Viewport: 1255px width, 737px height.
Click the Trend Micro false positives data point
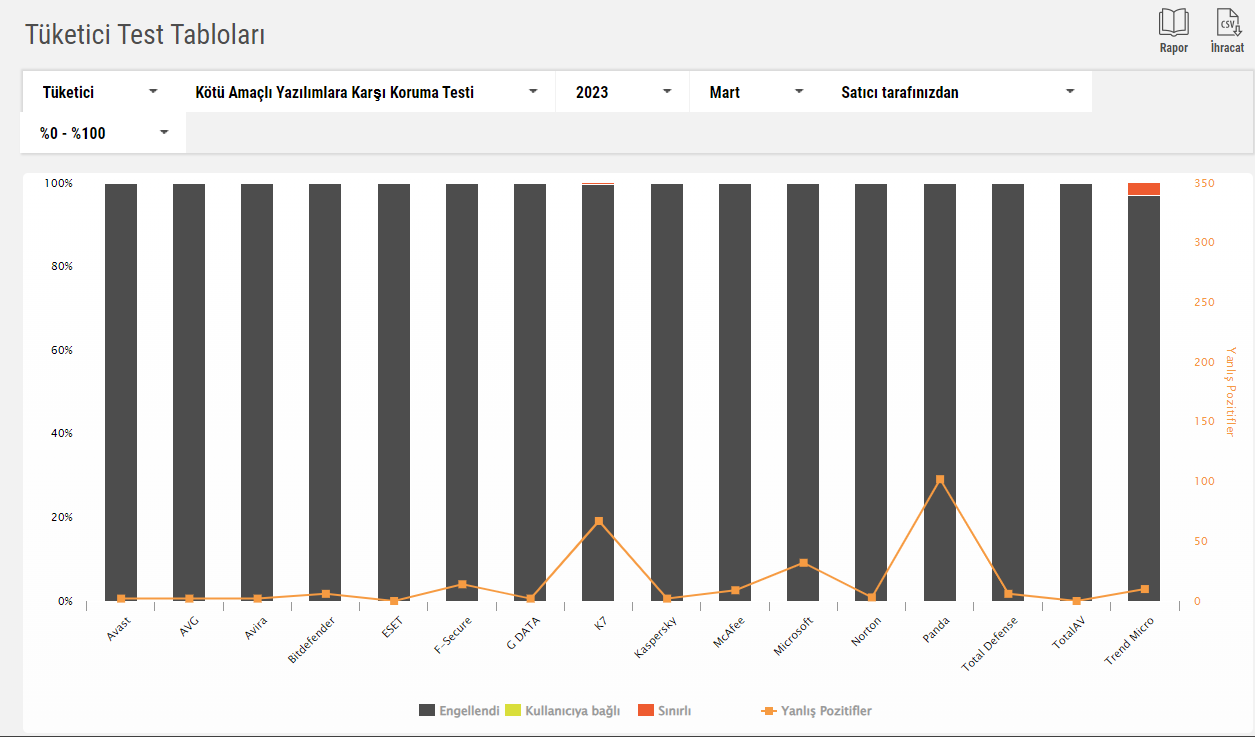[x=1144, y=589]
